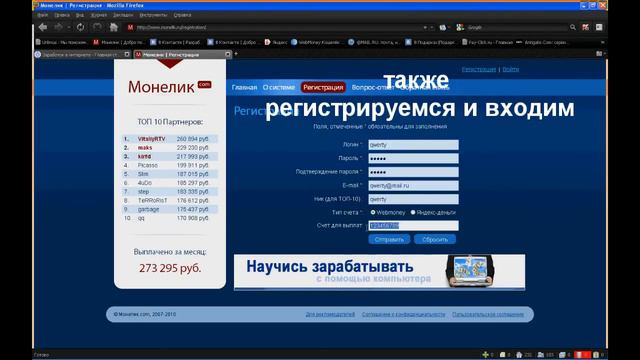Click the Научись зарабатывать banner
Viewport: 640px width, 360px height.
click(x=379, y=272)
